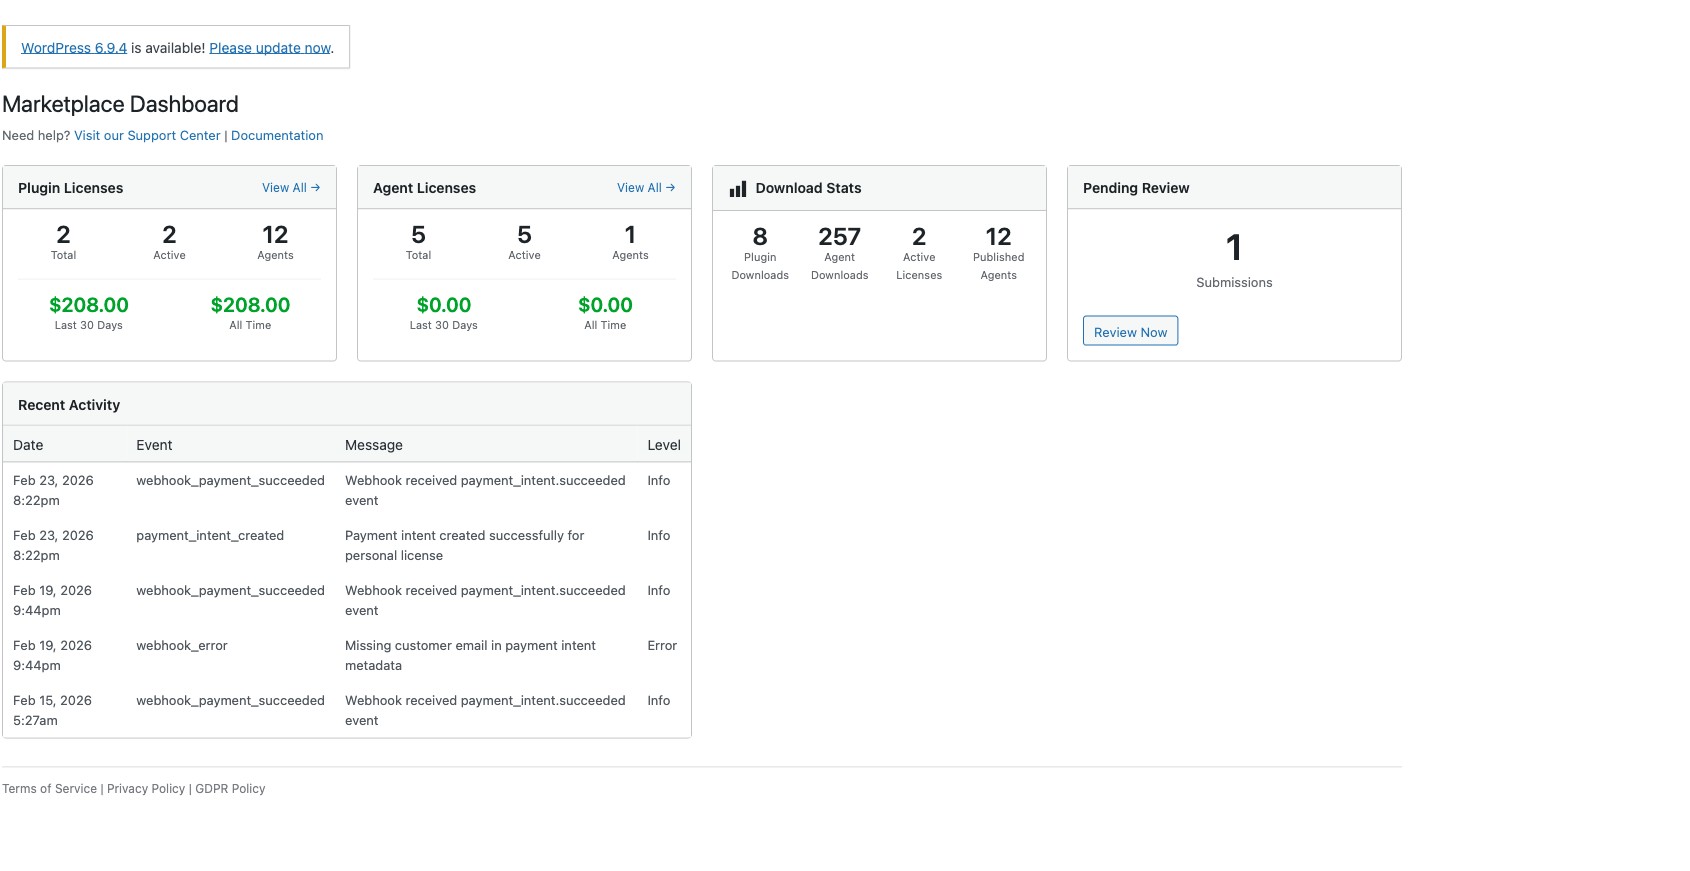Click the Error level cell
This screenshot has height=871, width=1690.
point(662,646)
